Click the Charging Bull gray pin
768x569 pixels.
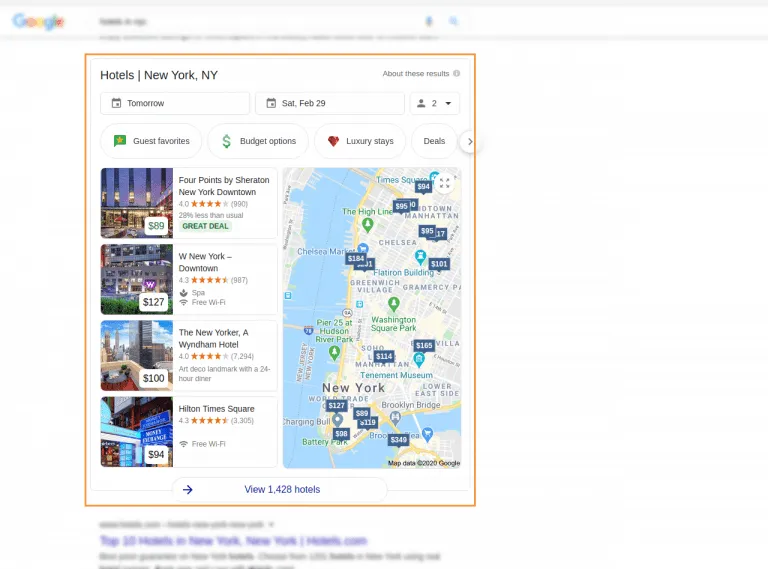point(337,421)
